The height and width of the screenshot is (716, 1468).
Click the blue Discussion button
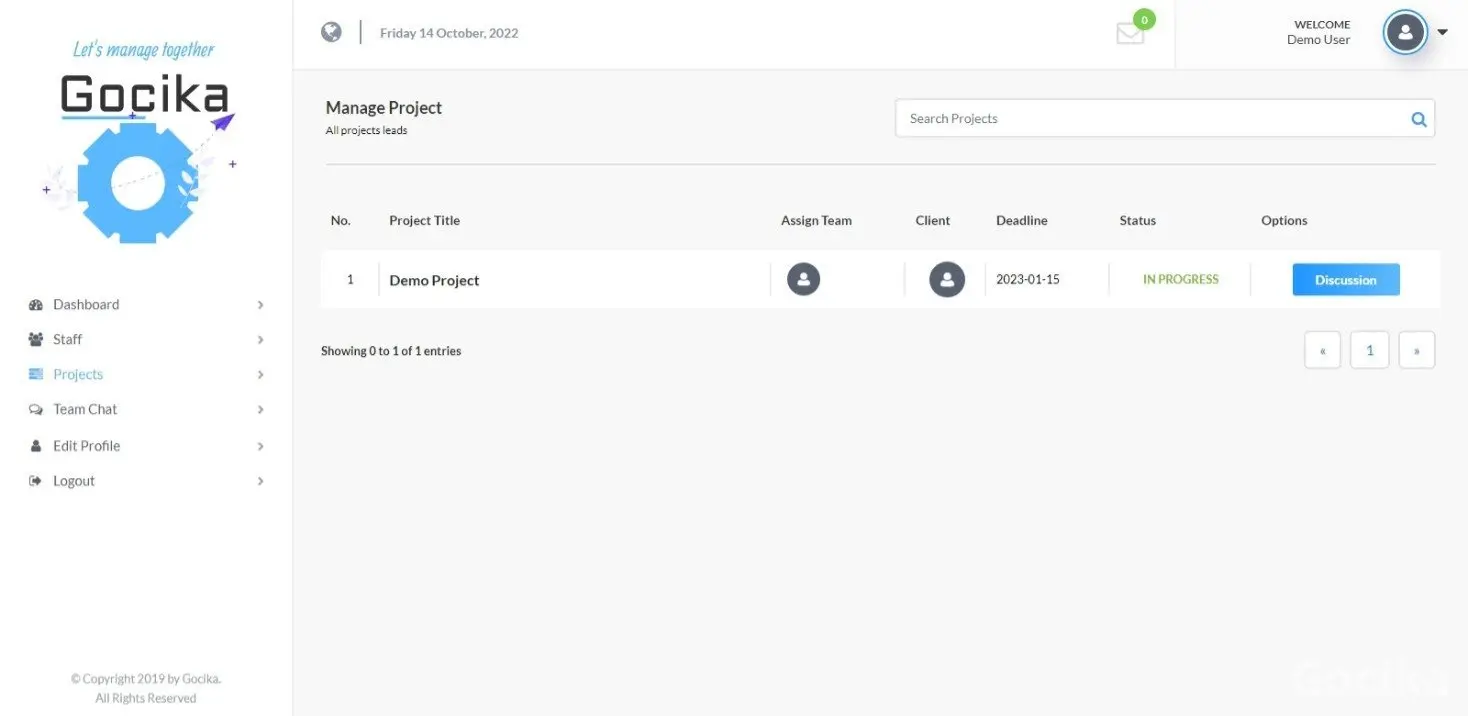tap(1345, 280)
